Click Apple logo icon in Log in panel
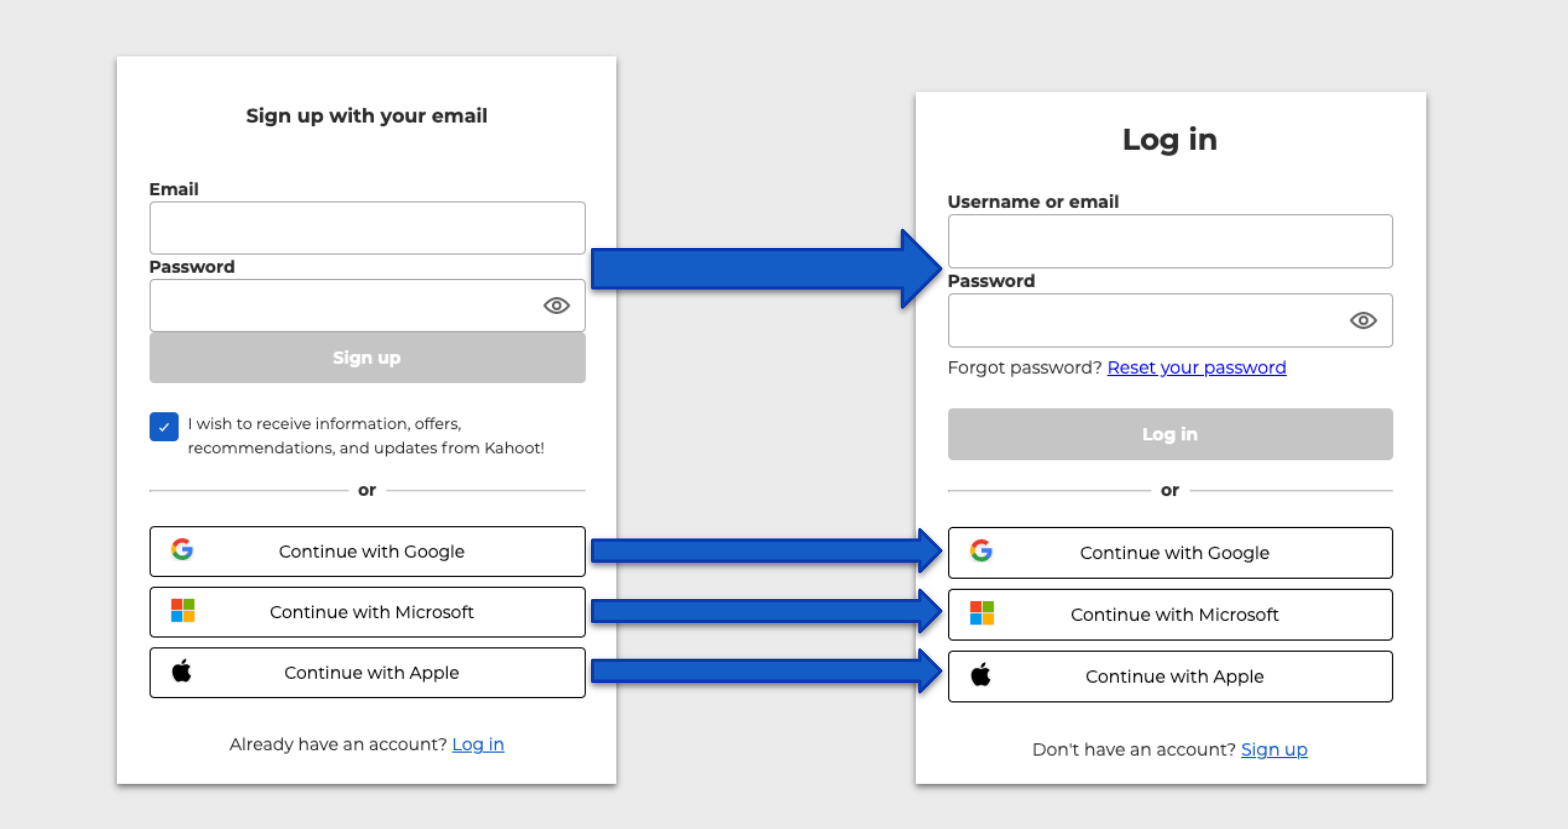1568x829 pixels. pos(981,675)
